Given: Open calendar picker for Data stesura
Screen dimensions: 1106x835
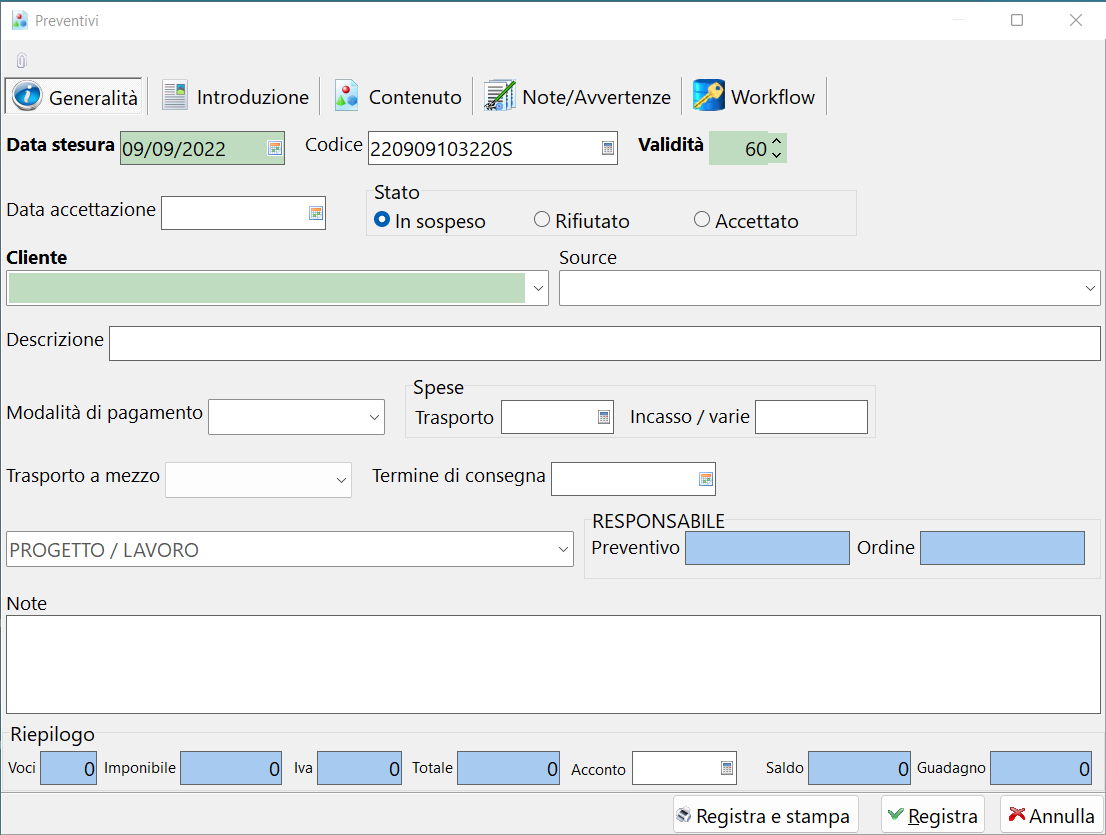Looking at the screenshot, I should point(274,149).
